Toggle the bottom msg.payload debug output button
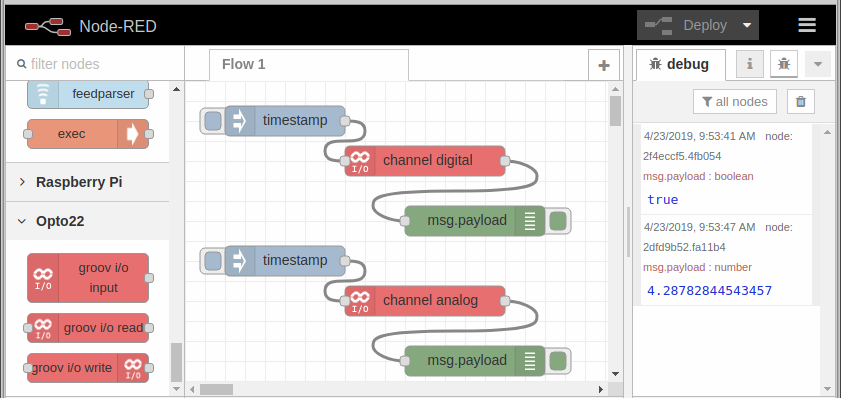This screenshot has height=398, width=841. [558, 360]
